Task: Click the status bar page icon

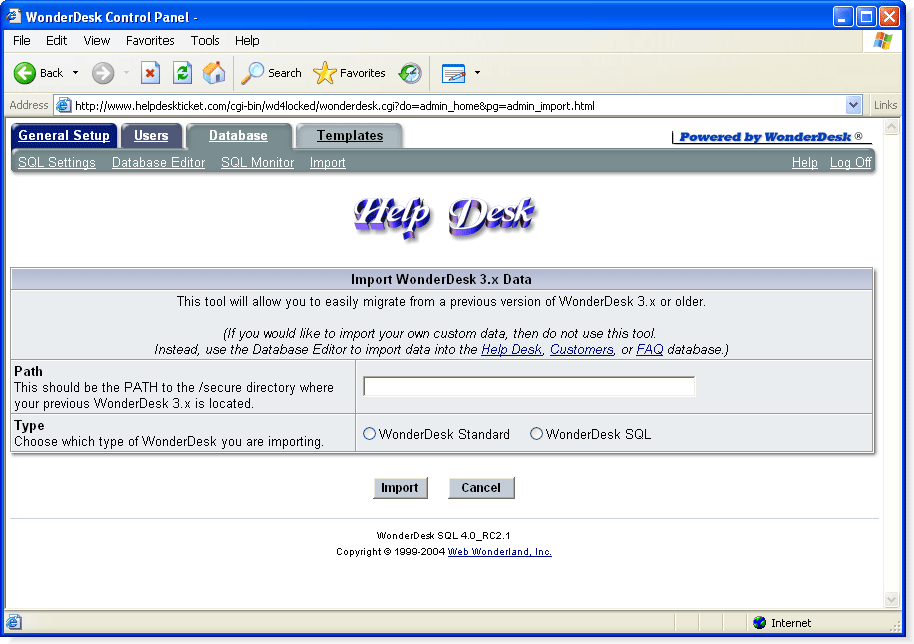Action: point(14,622)
